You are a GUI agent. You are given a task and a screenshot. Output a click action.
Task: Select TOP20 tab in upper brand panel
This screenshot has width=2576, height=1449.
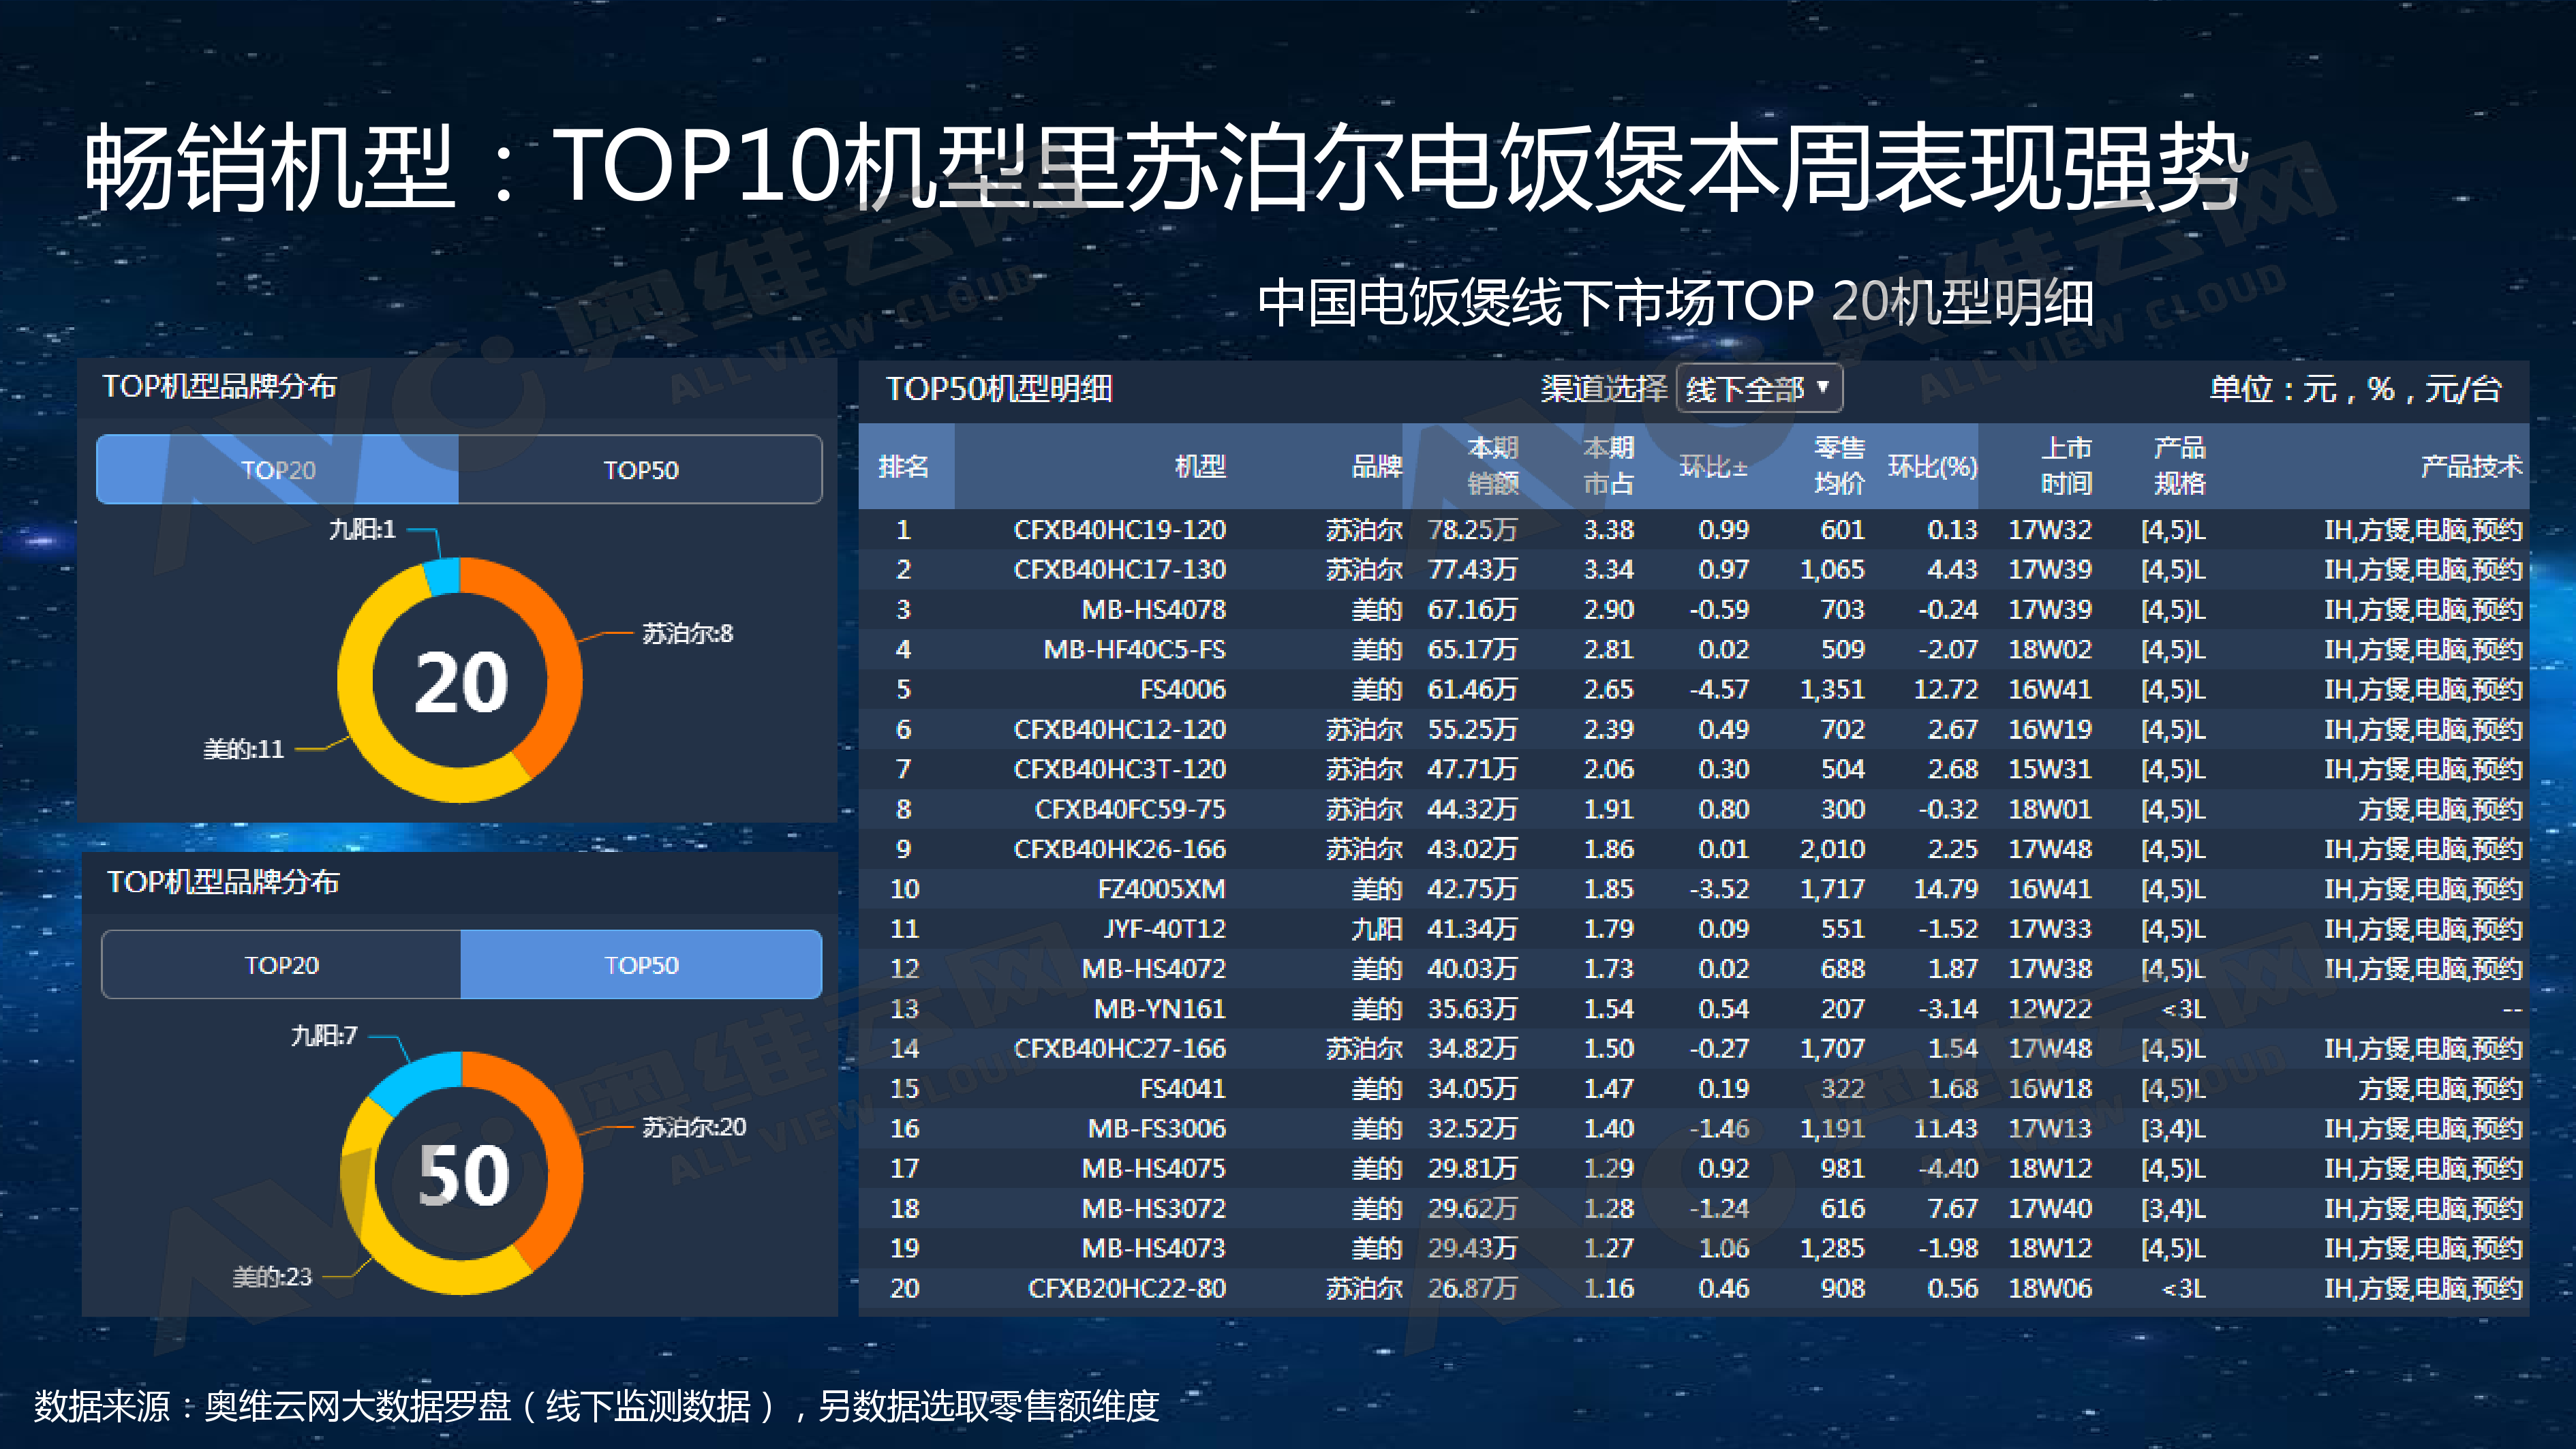pos(278,469)
